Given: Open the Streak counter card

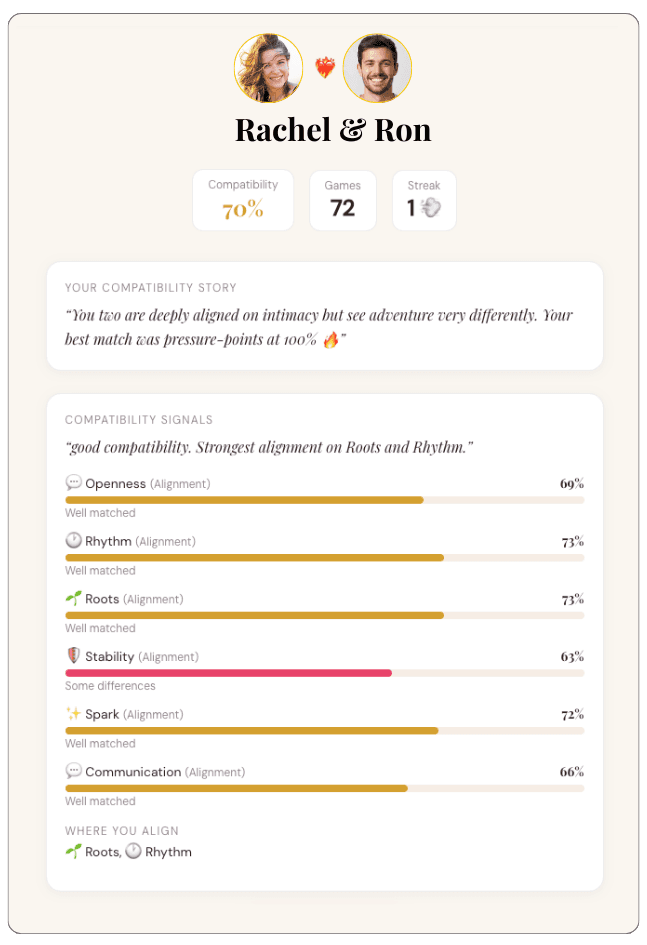Looking at the screenshot, I should click(424, 200).
